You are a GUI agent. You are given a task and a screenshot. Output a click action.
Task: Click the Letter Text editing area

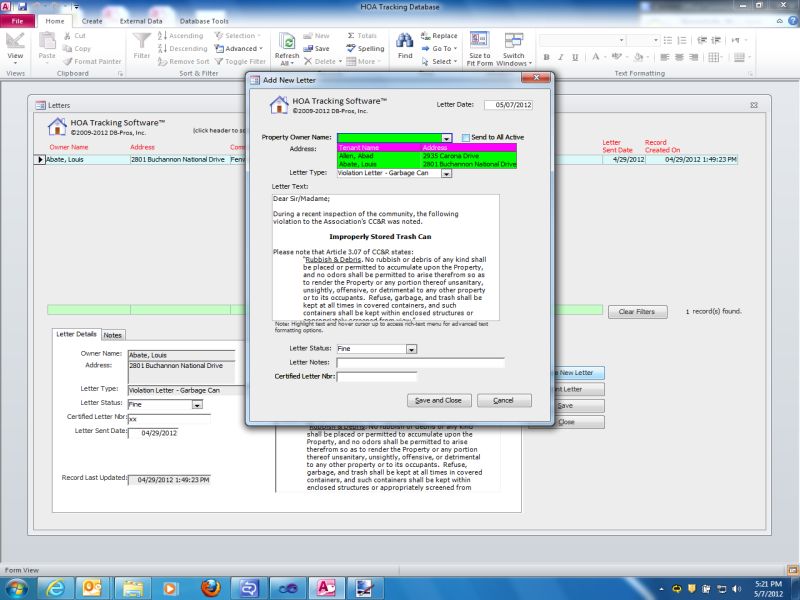coord(386,258)
